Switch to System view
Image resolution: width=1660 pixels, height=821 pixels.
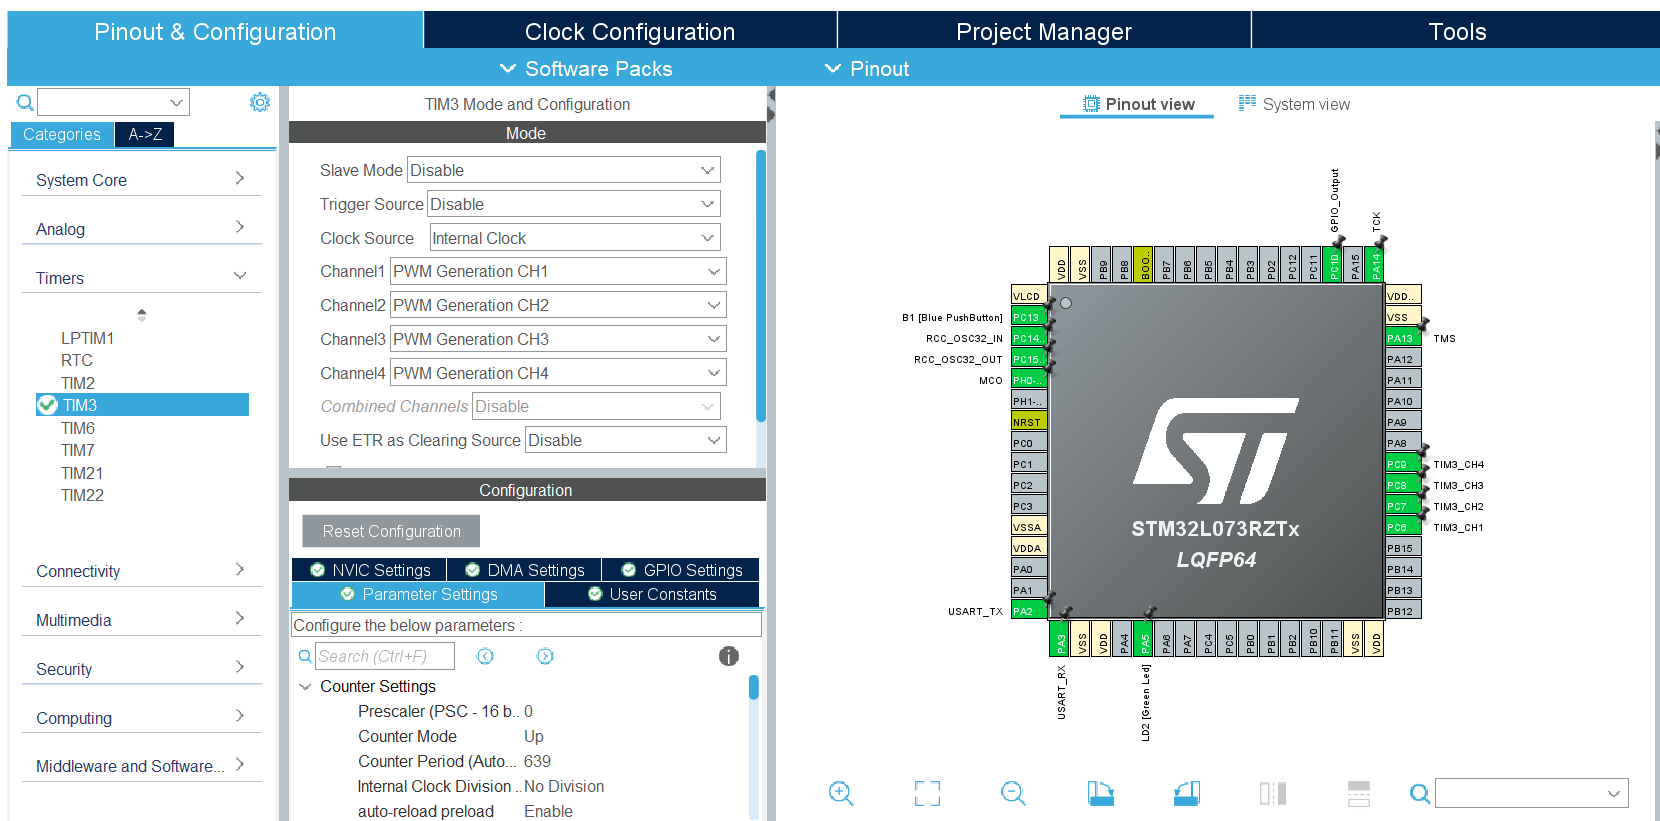point(1294,104)
